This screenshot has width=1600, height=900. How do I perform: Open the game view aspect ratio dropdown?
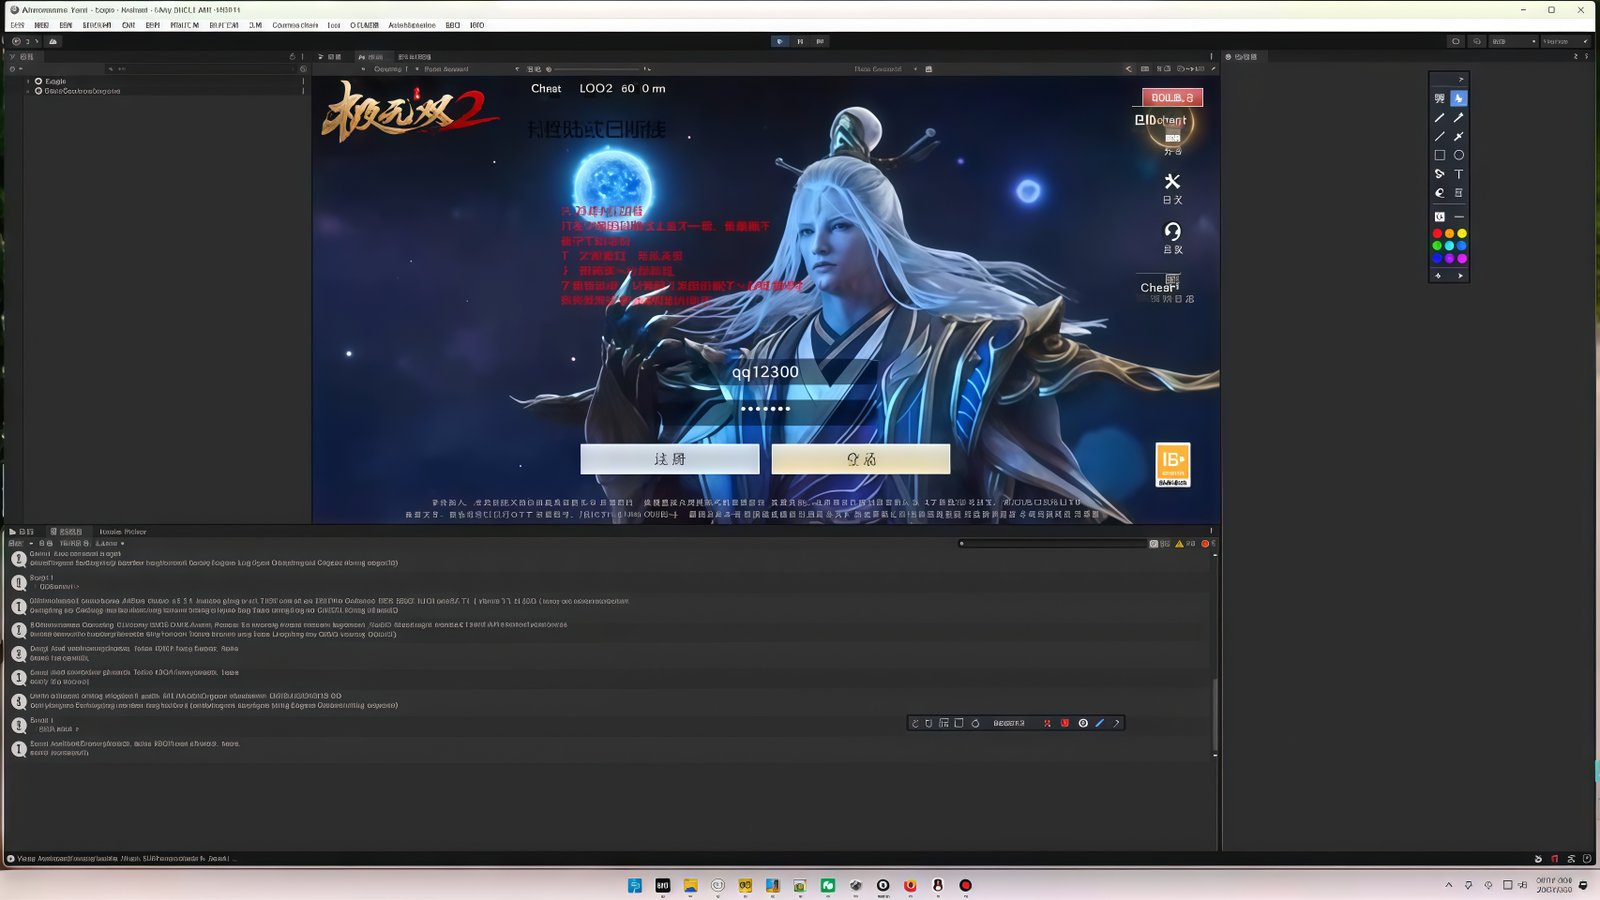click(446, 69)
